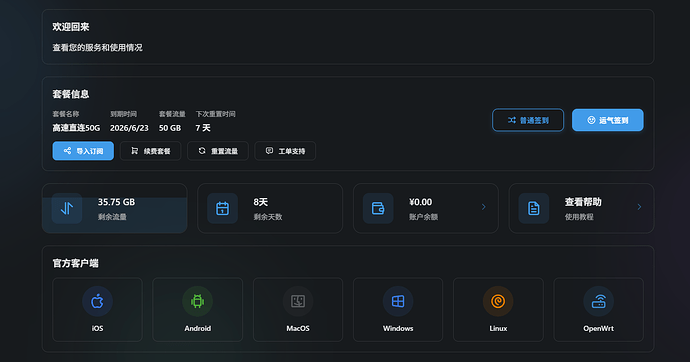Expand the 查看帮助 card chevron

639,207
